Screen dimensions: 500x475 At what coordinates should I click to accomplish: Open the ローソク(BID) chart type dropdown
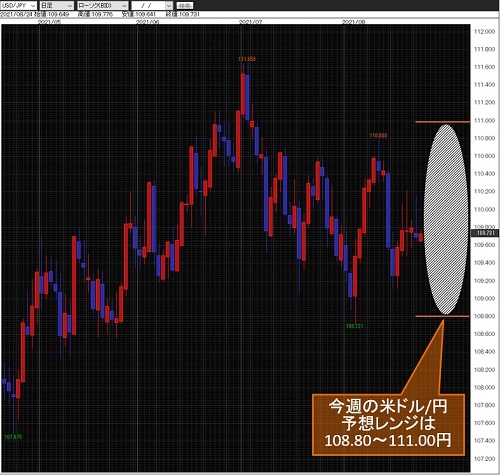pos(103,5)
